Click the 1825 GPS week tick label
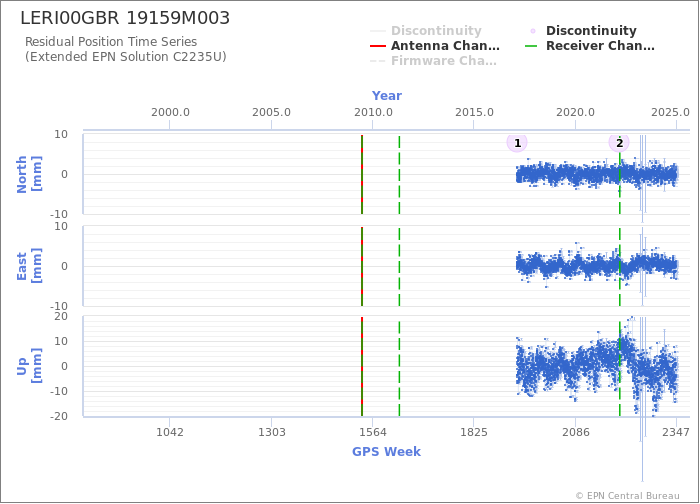 point(474,432)
